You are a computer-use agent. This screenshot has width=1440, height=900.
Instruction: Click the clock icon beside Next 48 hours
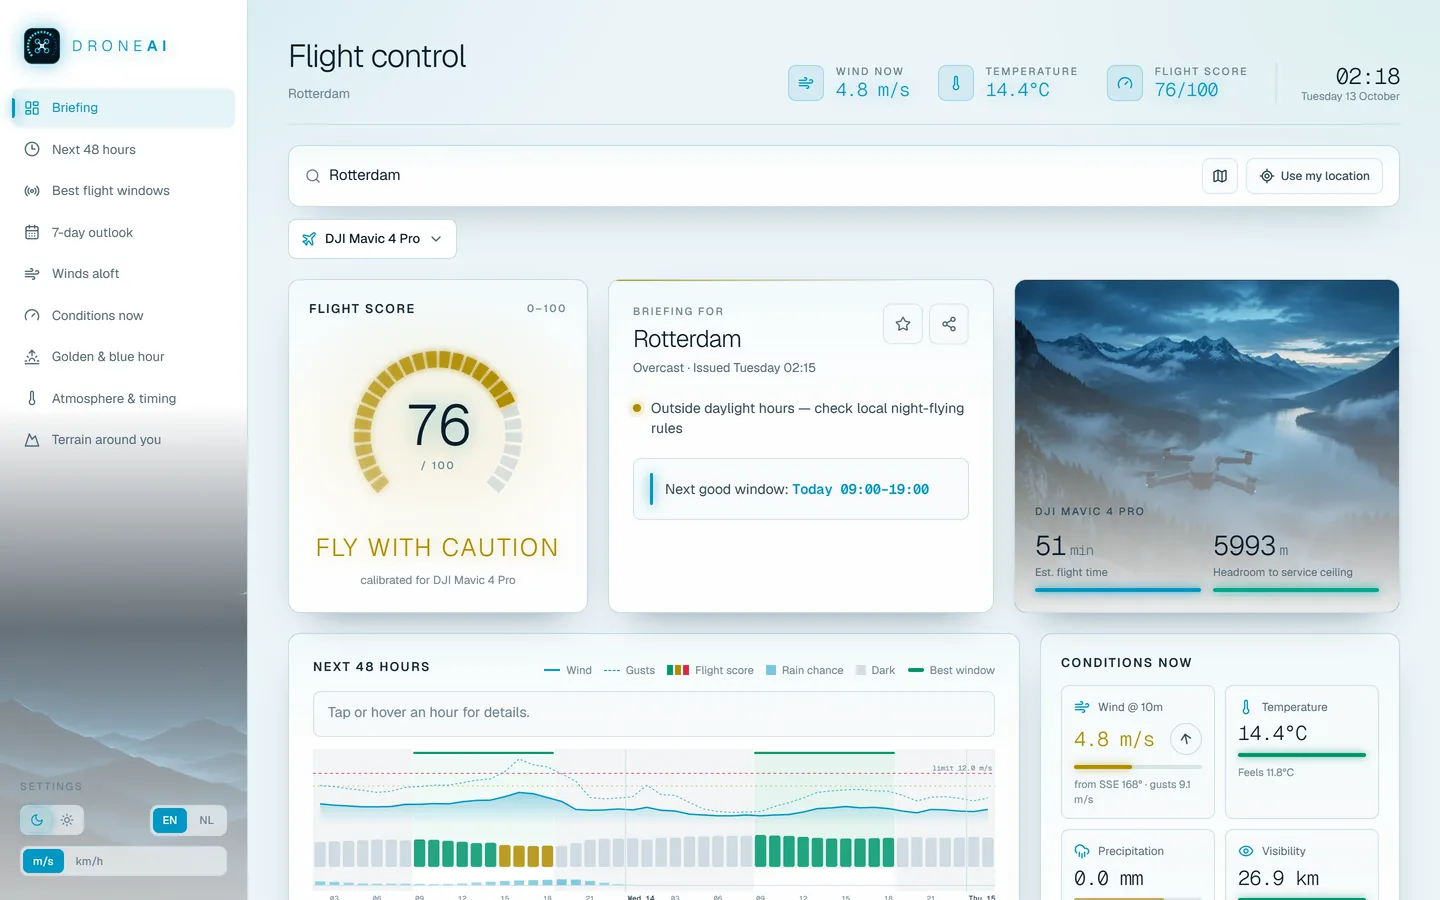[x=32, y=149]
